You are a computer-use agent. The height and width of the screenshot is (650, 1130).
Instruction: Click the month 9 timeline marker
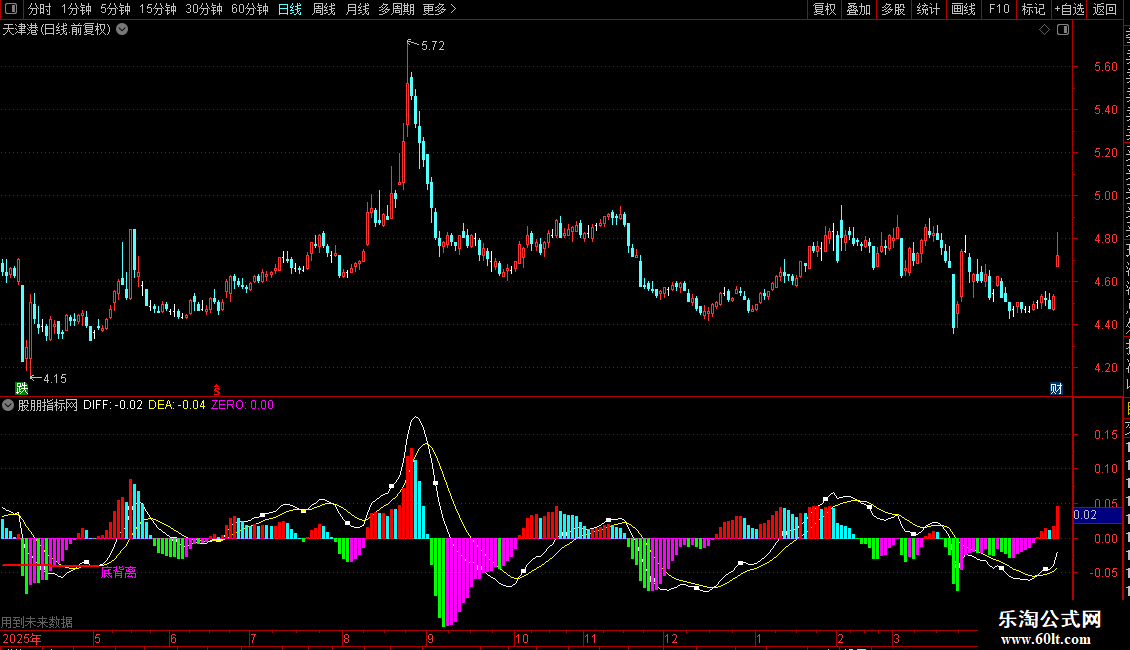pos(430,638)
